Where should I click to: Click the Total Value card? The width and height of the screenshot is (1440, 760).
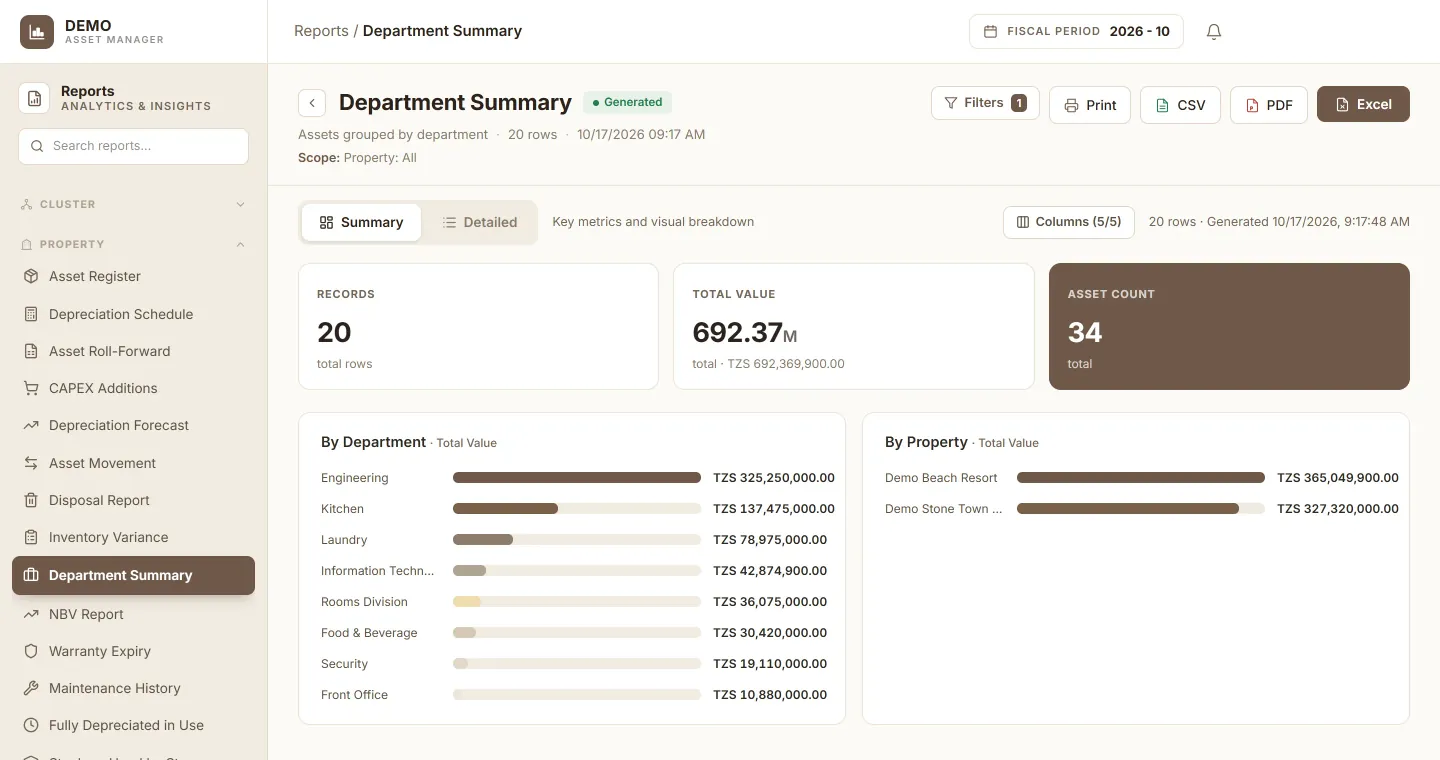pyautogui.click(x=854, y=326)
